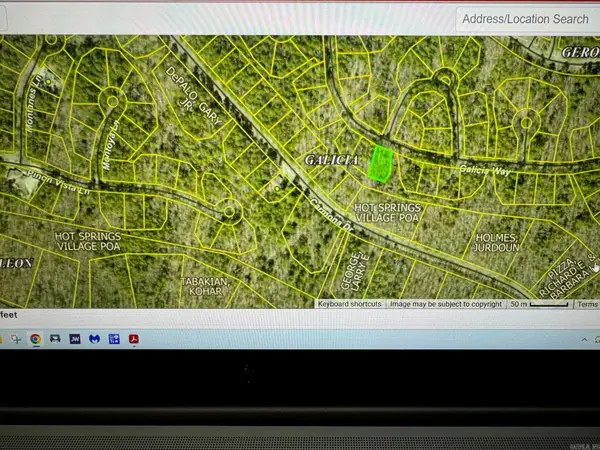Open Malwarebytes from the taskbar
600x450 pixels.
pyautogui.click(x=94, y=340)
